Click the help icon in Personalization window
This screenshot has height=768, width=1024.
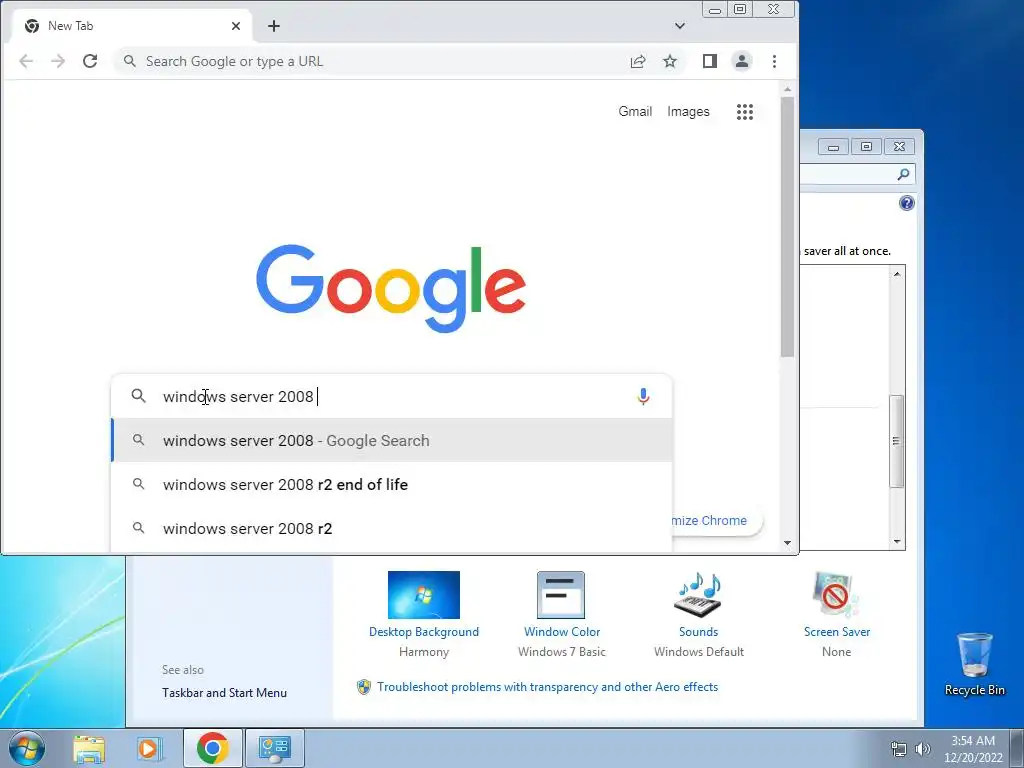point(906,203)
